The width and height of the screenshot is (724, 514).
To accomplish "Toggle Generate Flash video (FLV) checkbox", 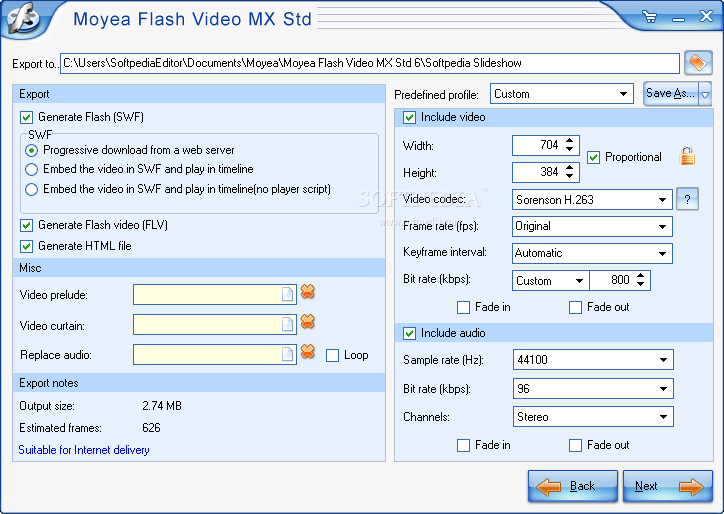I will point(26,225).
